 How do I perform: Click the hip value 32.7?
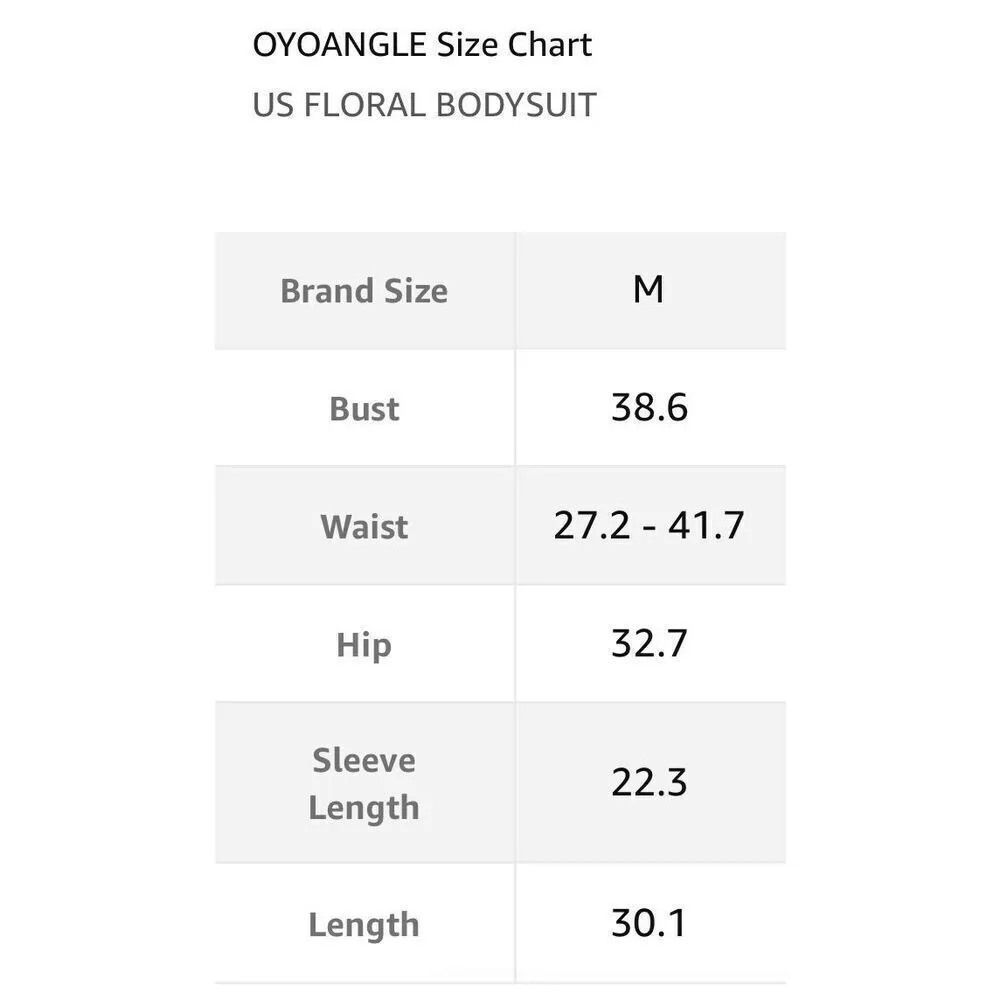[x=649, y=643]
